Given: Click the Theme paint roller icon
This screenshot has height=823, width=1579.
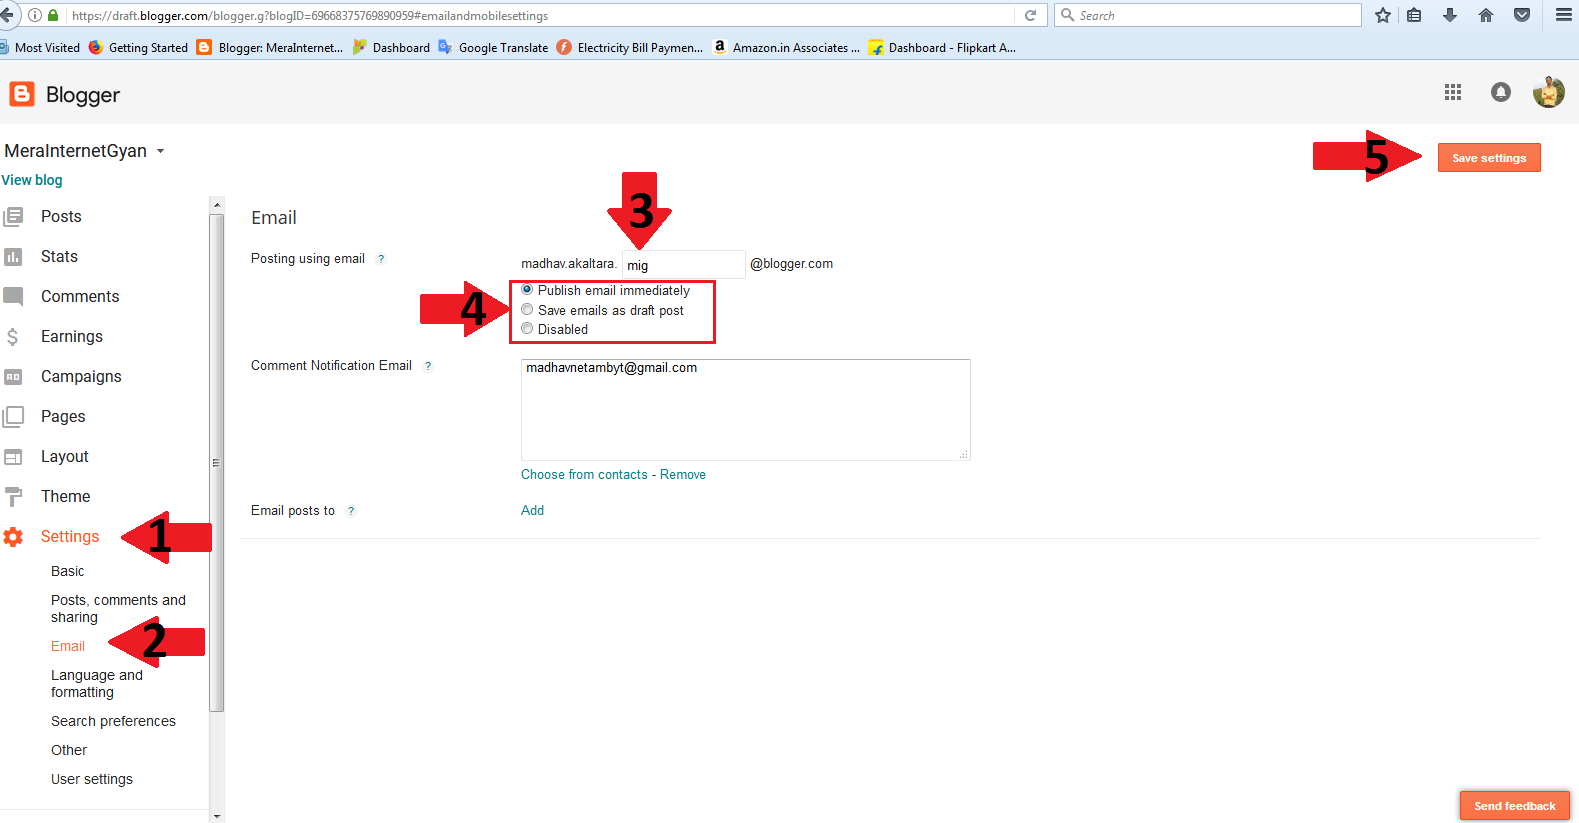Looking at the screenshot, I should click(13, 496).
